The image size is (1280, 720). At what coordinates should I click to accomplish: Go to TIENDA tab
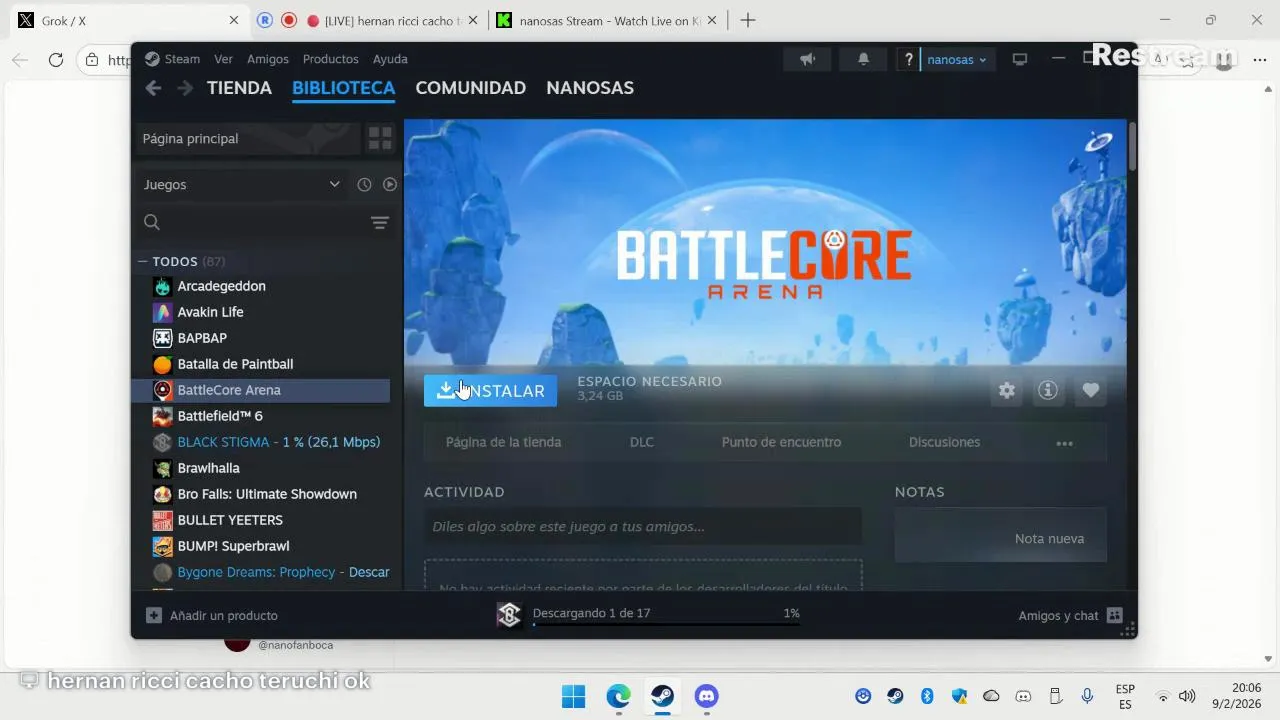(239, 88)
